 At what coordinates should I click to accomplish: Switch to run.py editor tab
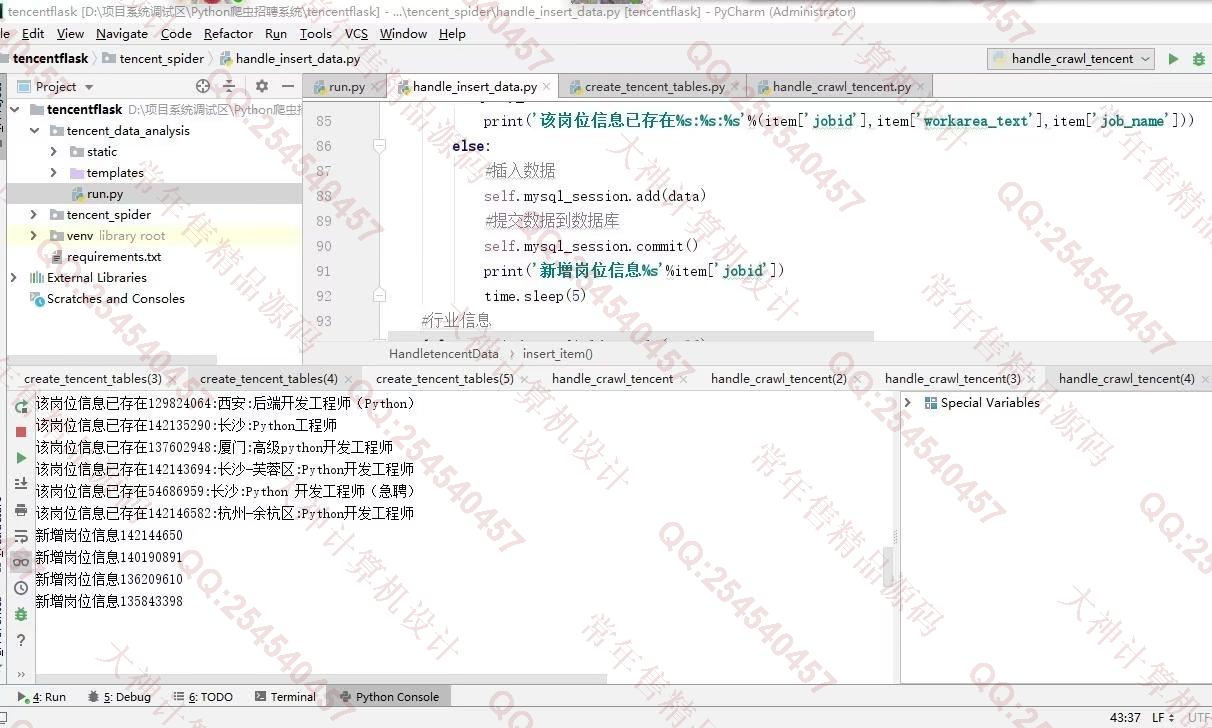point(346,87)
